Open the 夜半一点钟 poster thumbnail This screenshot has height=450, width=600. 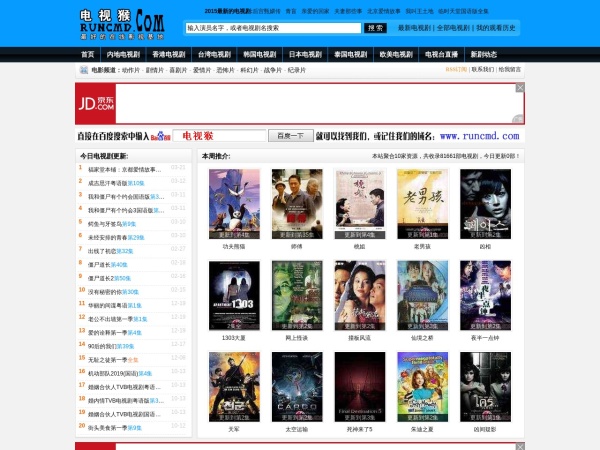click(485, 295)
